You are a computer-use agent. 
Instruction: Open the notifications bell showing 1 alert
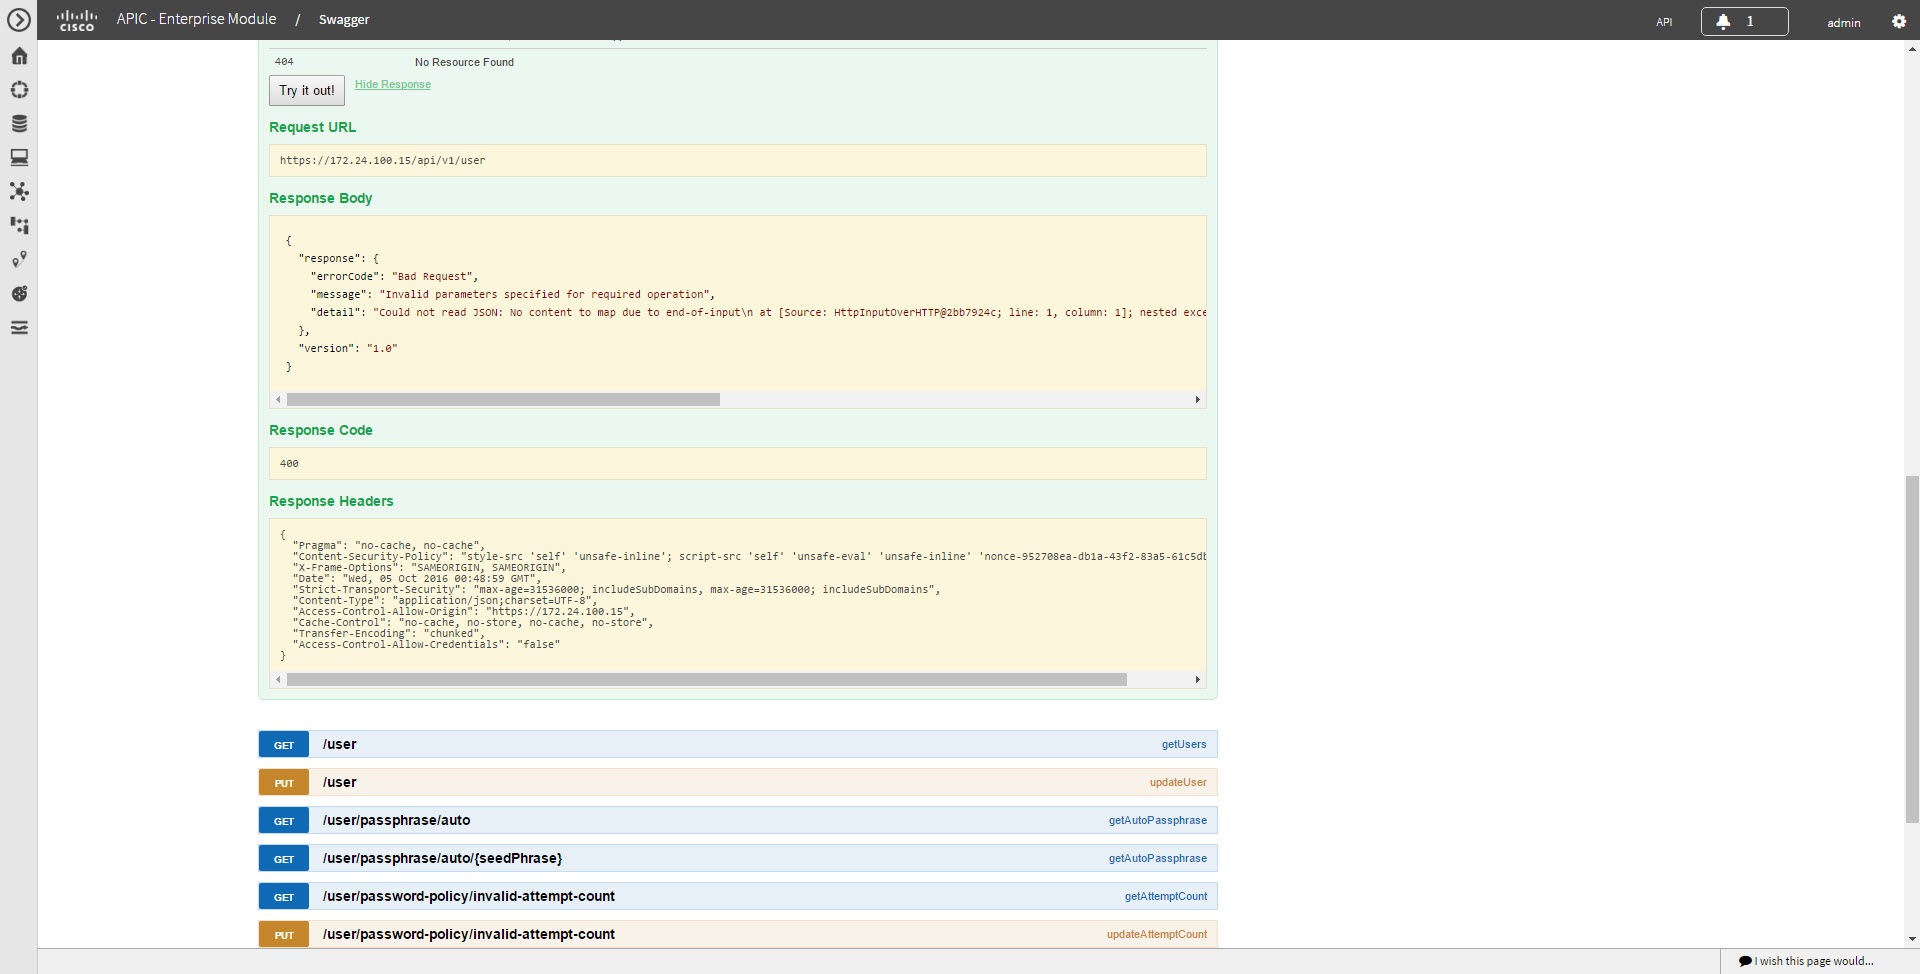tap(1743, 20)
